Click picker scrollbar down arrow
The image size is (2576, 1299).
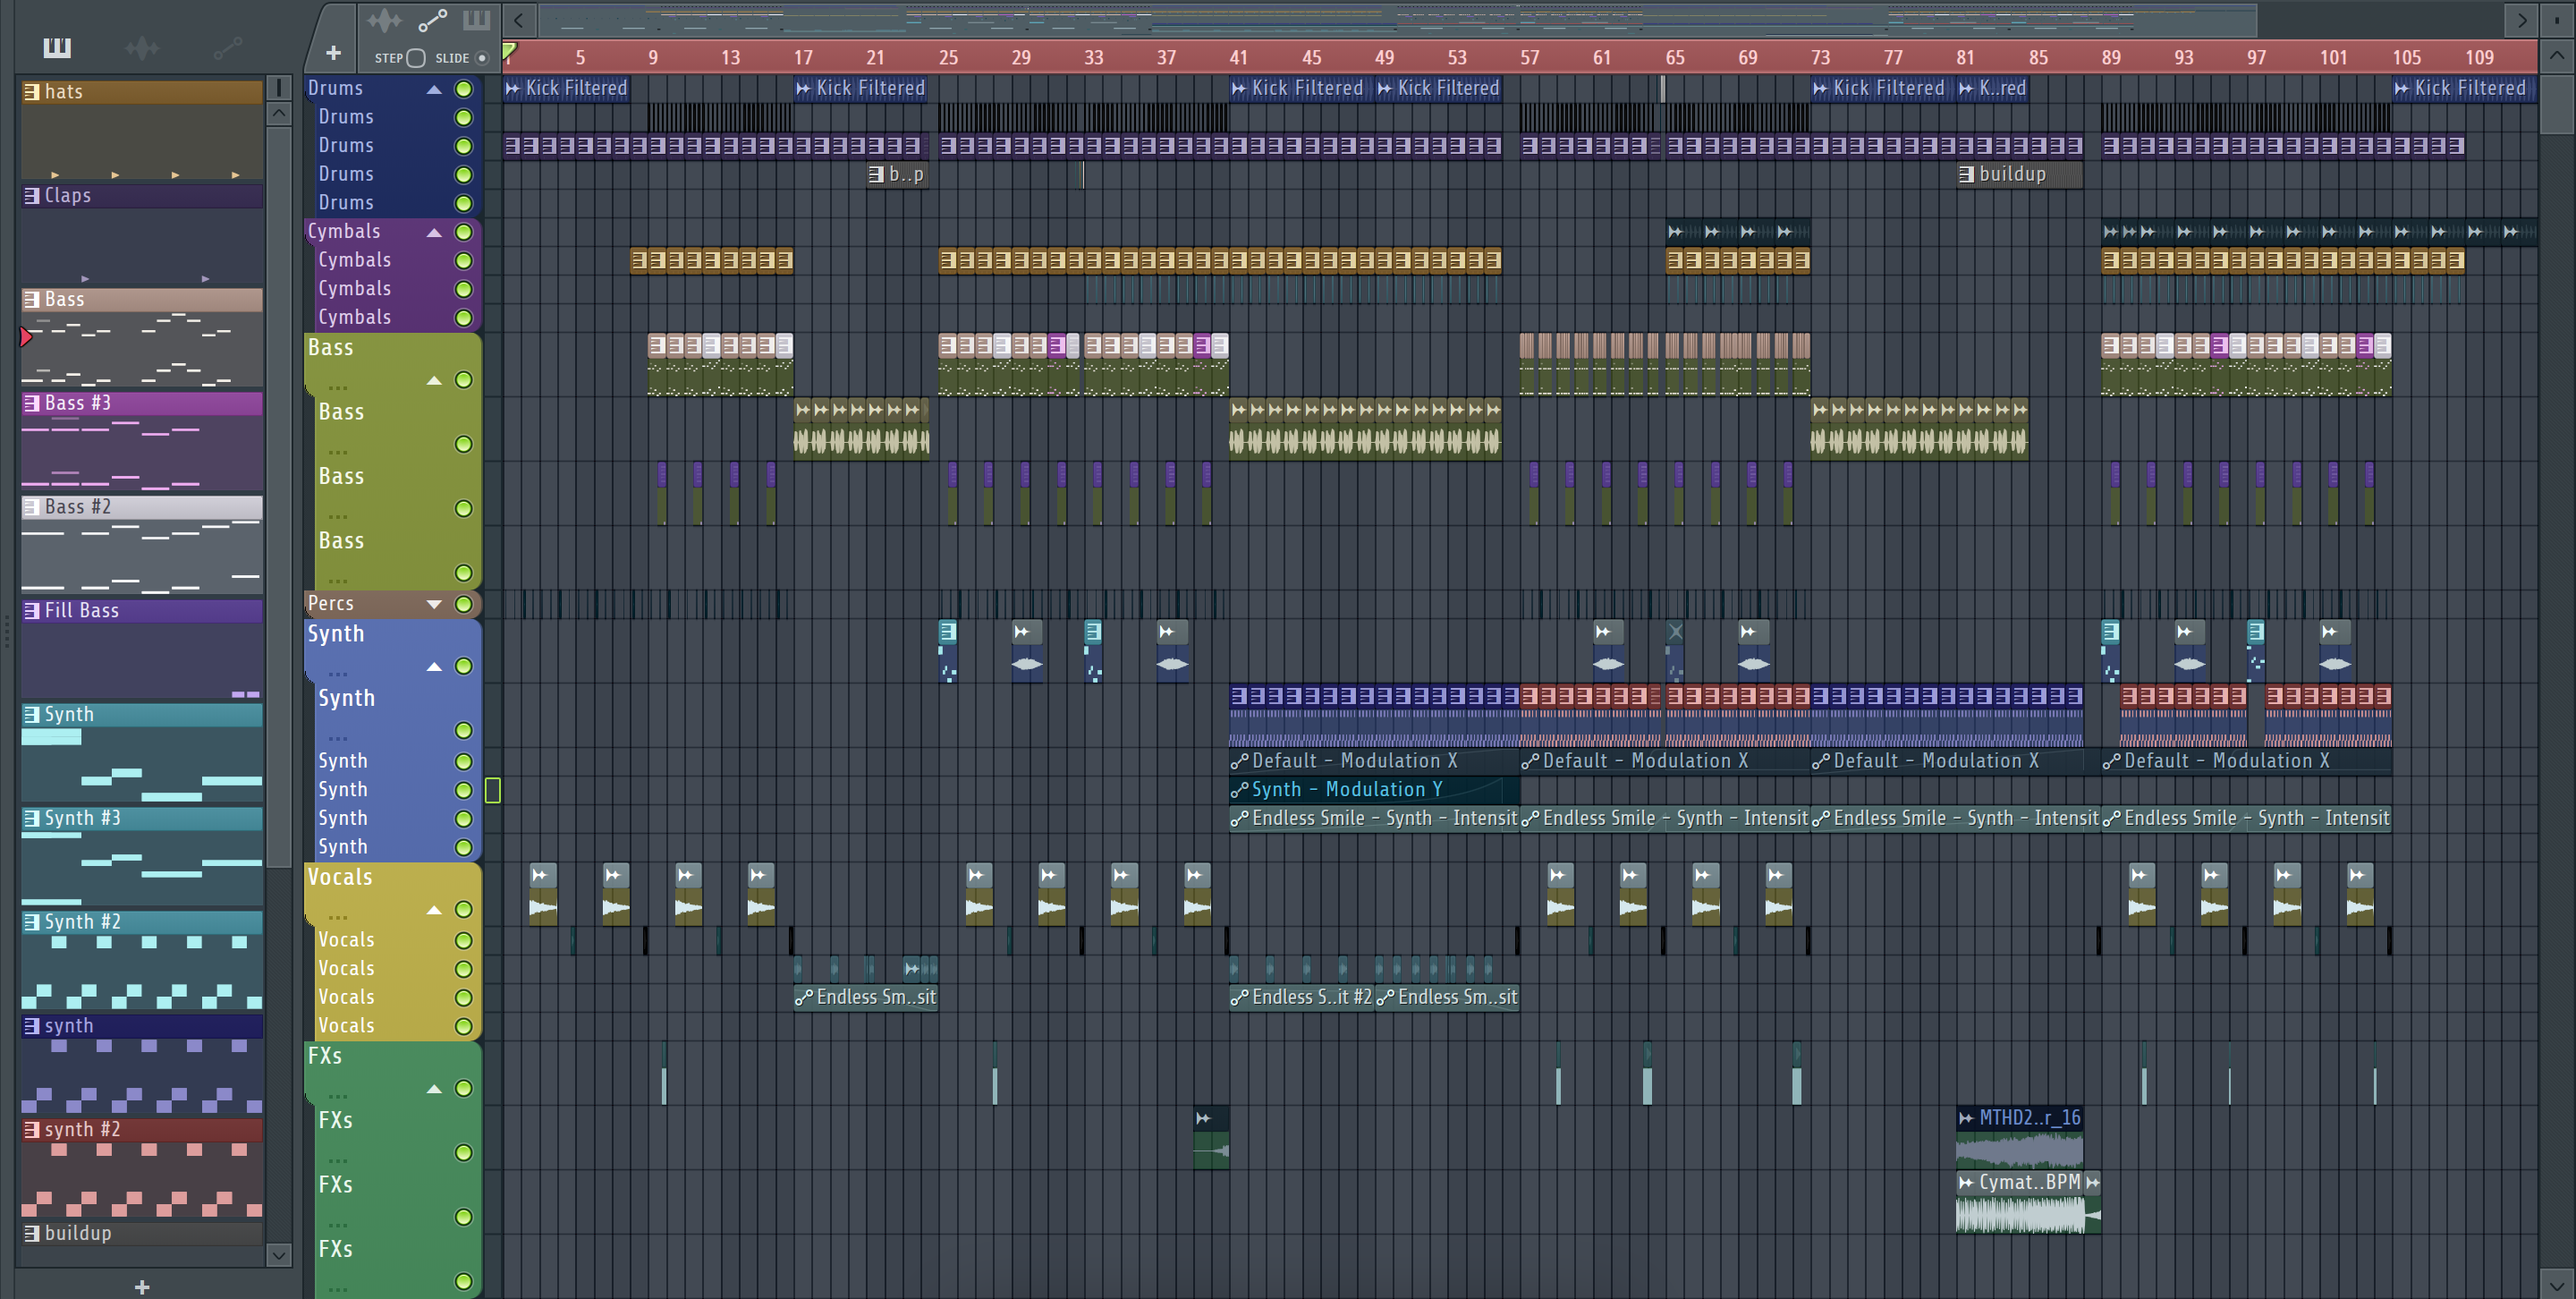click(x=279, y=1254)
